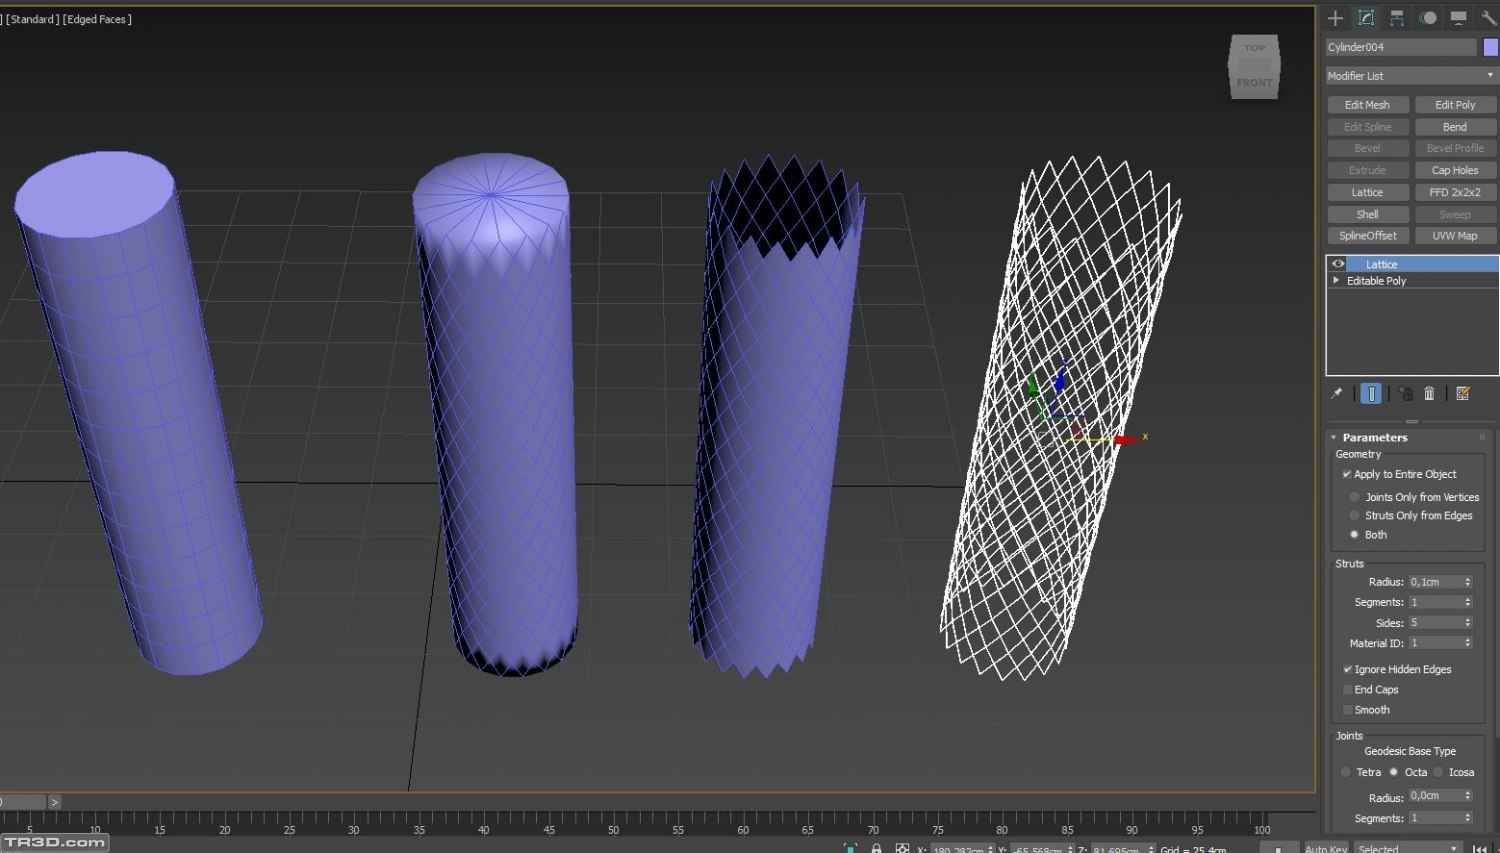Viewport: 1500px width, 853px height.
Task: Click the Struts Radius input field
Action: [x=1435, y=582]
